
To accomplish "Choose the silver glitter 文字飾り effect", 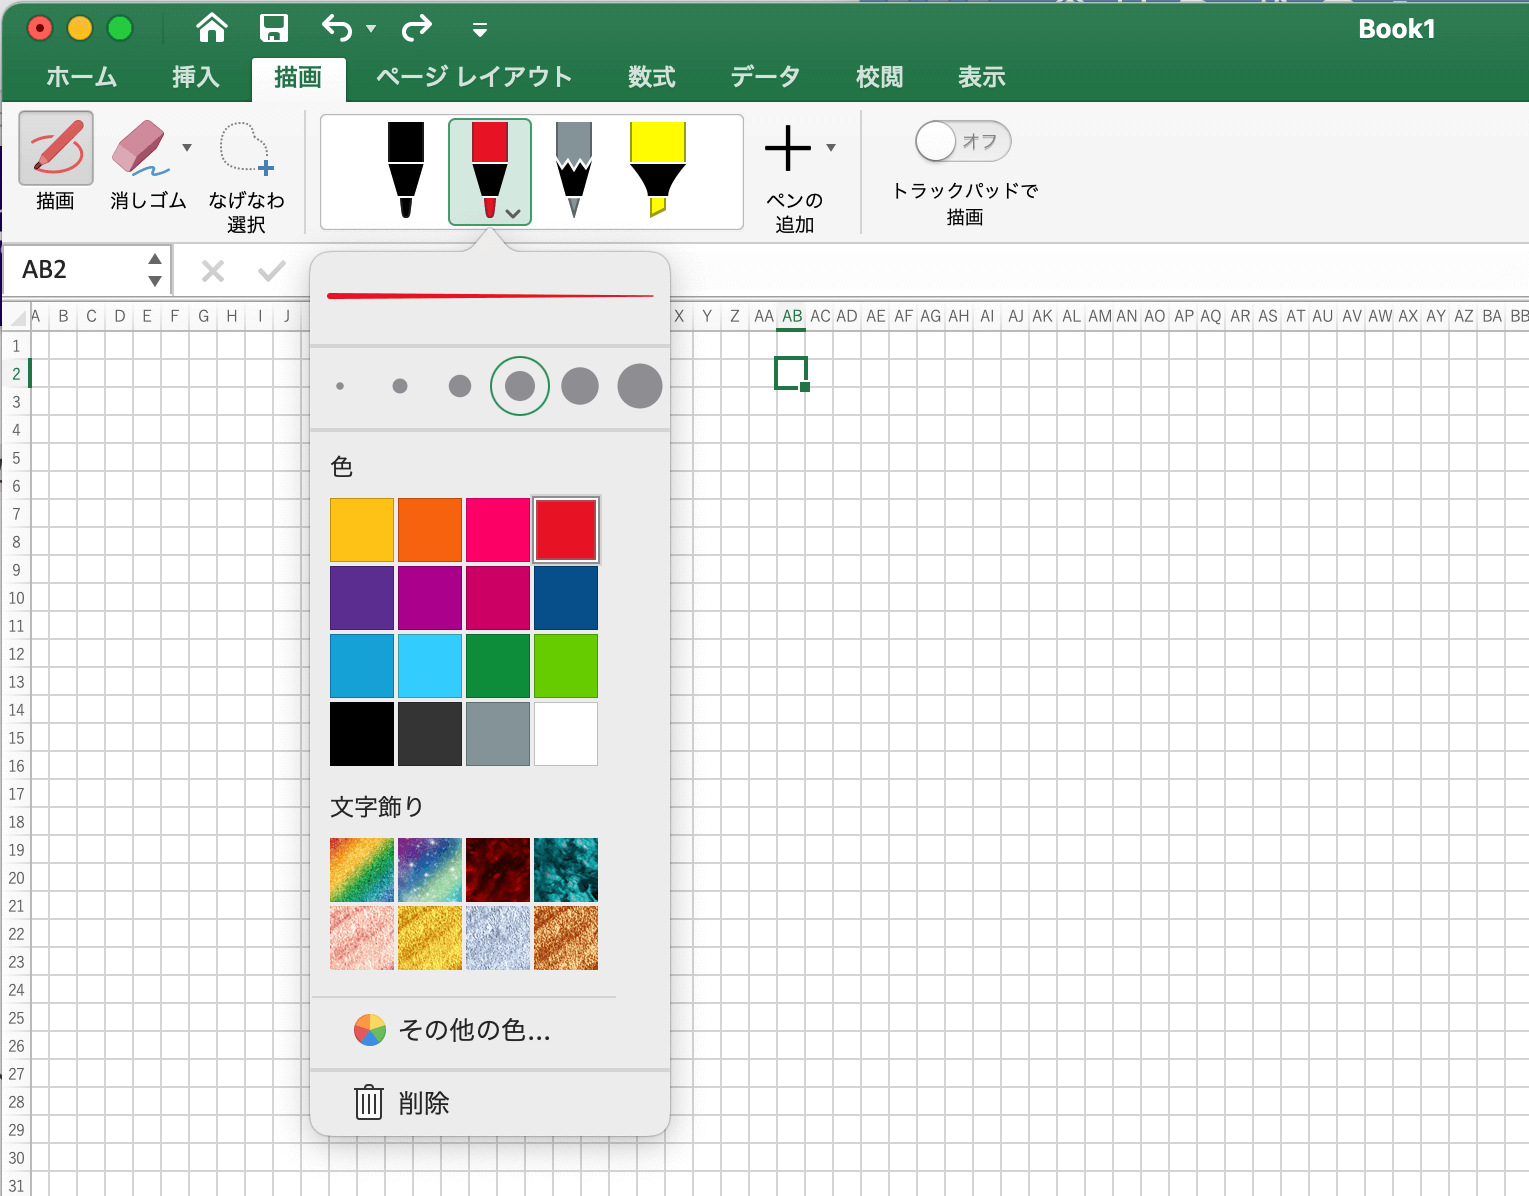I will (x=498, y=938).
